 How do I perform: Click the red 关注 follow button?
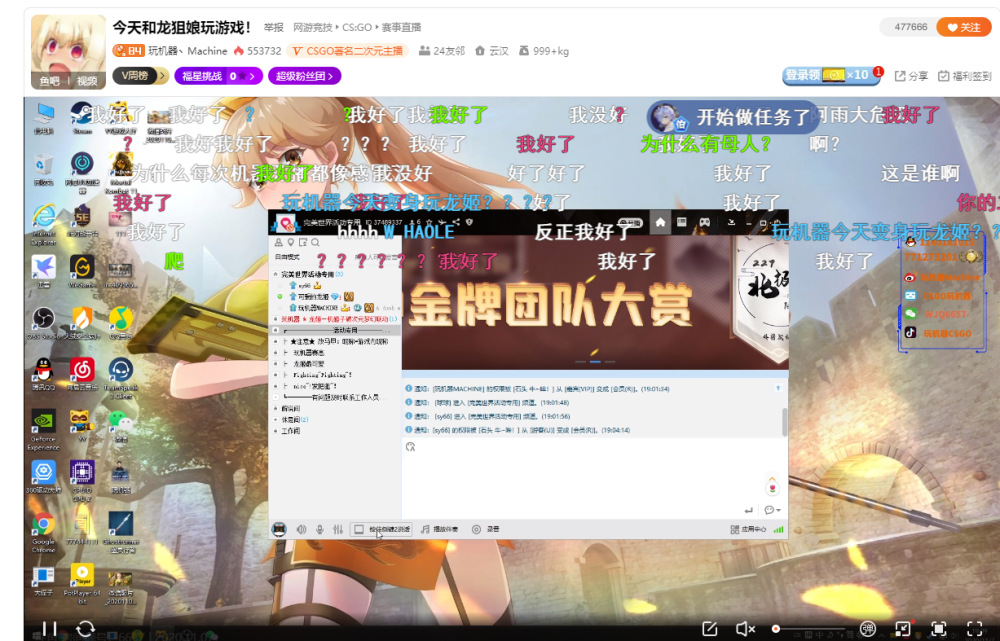(963, 27)
